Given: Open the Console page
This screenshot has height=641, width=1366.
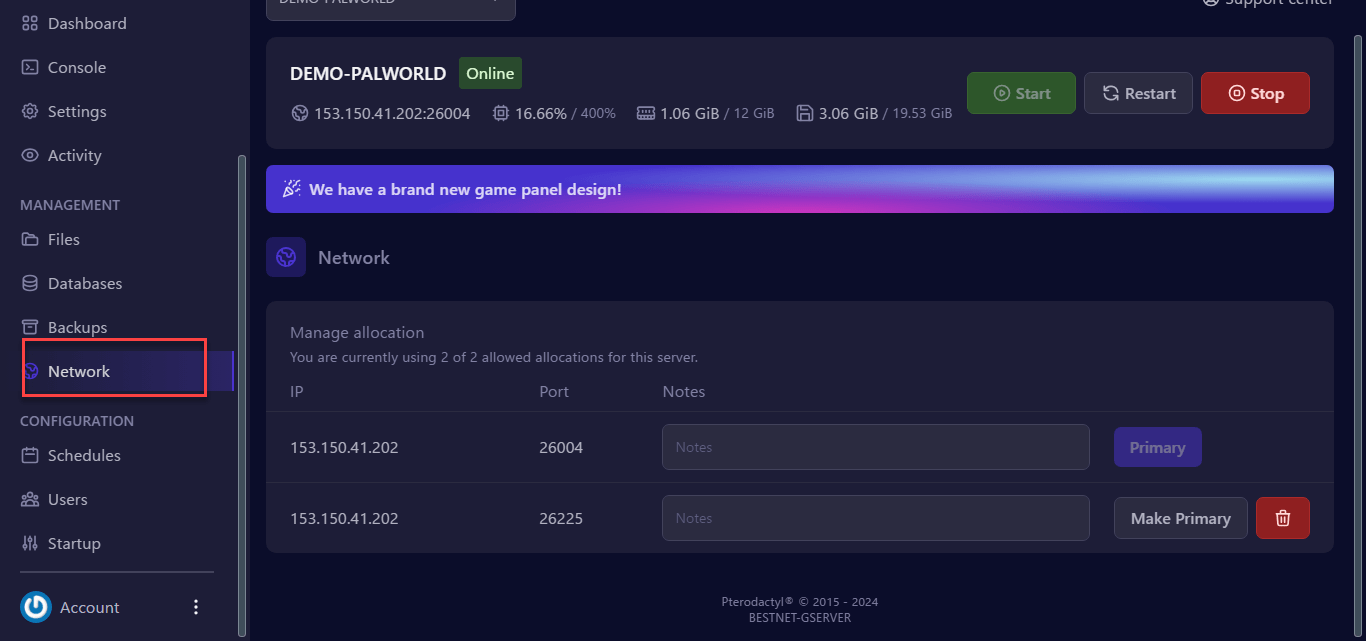Looking at the screenshot, I should tap(77, 67).
